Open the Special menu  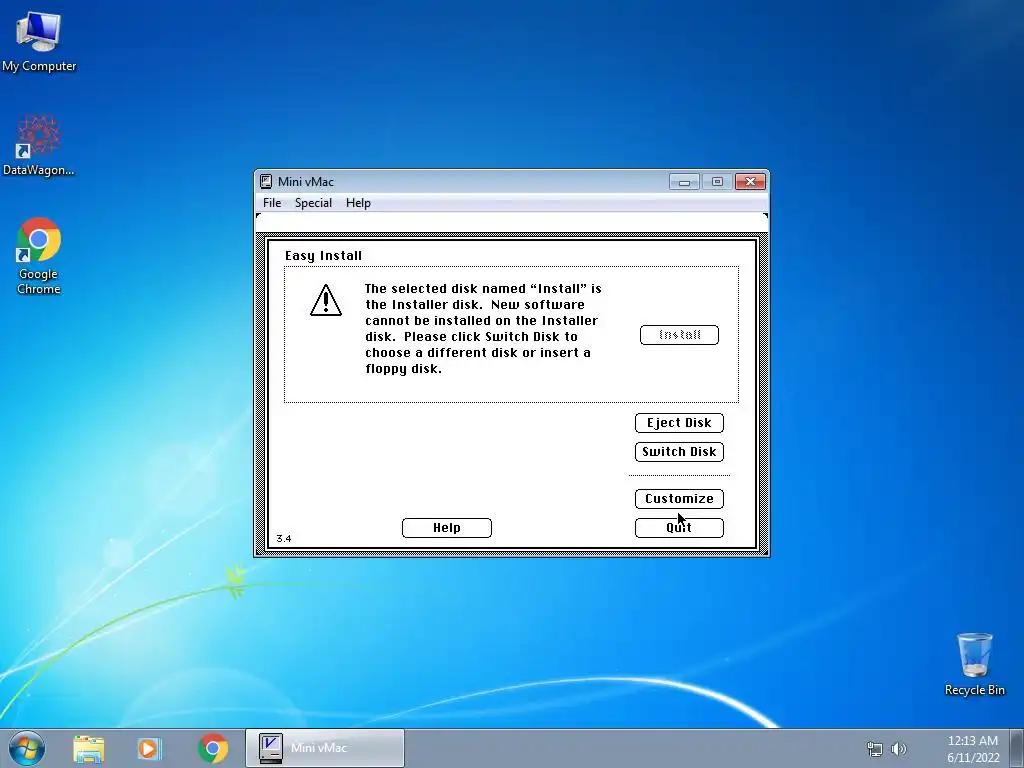click(313, 202)
